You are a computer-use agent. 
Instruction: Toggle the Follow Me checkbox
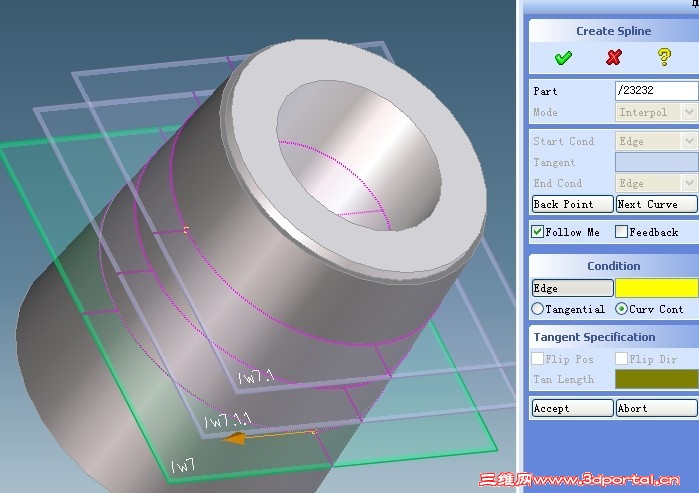pos(537,232)
